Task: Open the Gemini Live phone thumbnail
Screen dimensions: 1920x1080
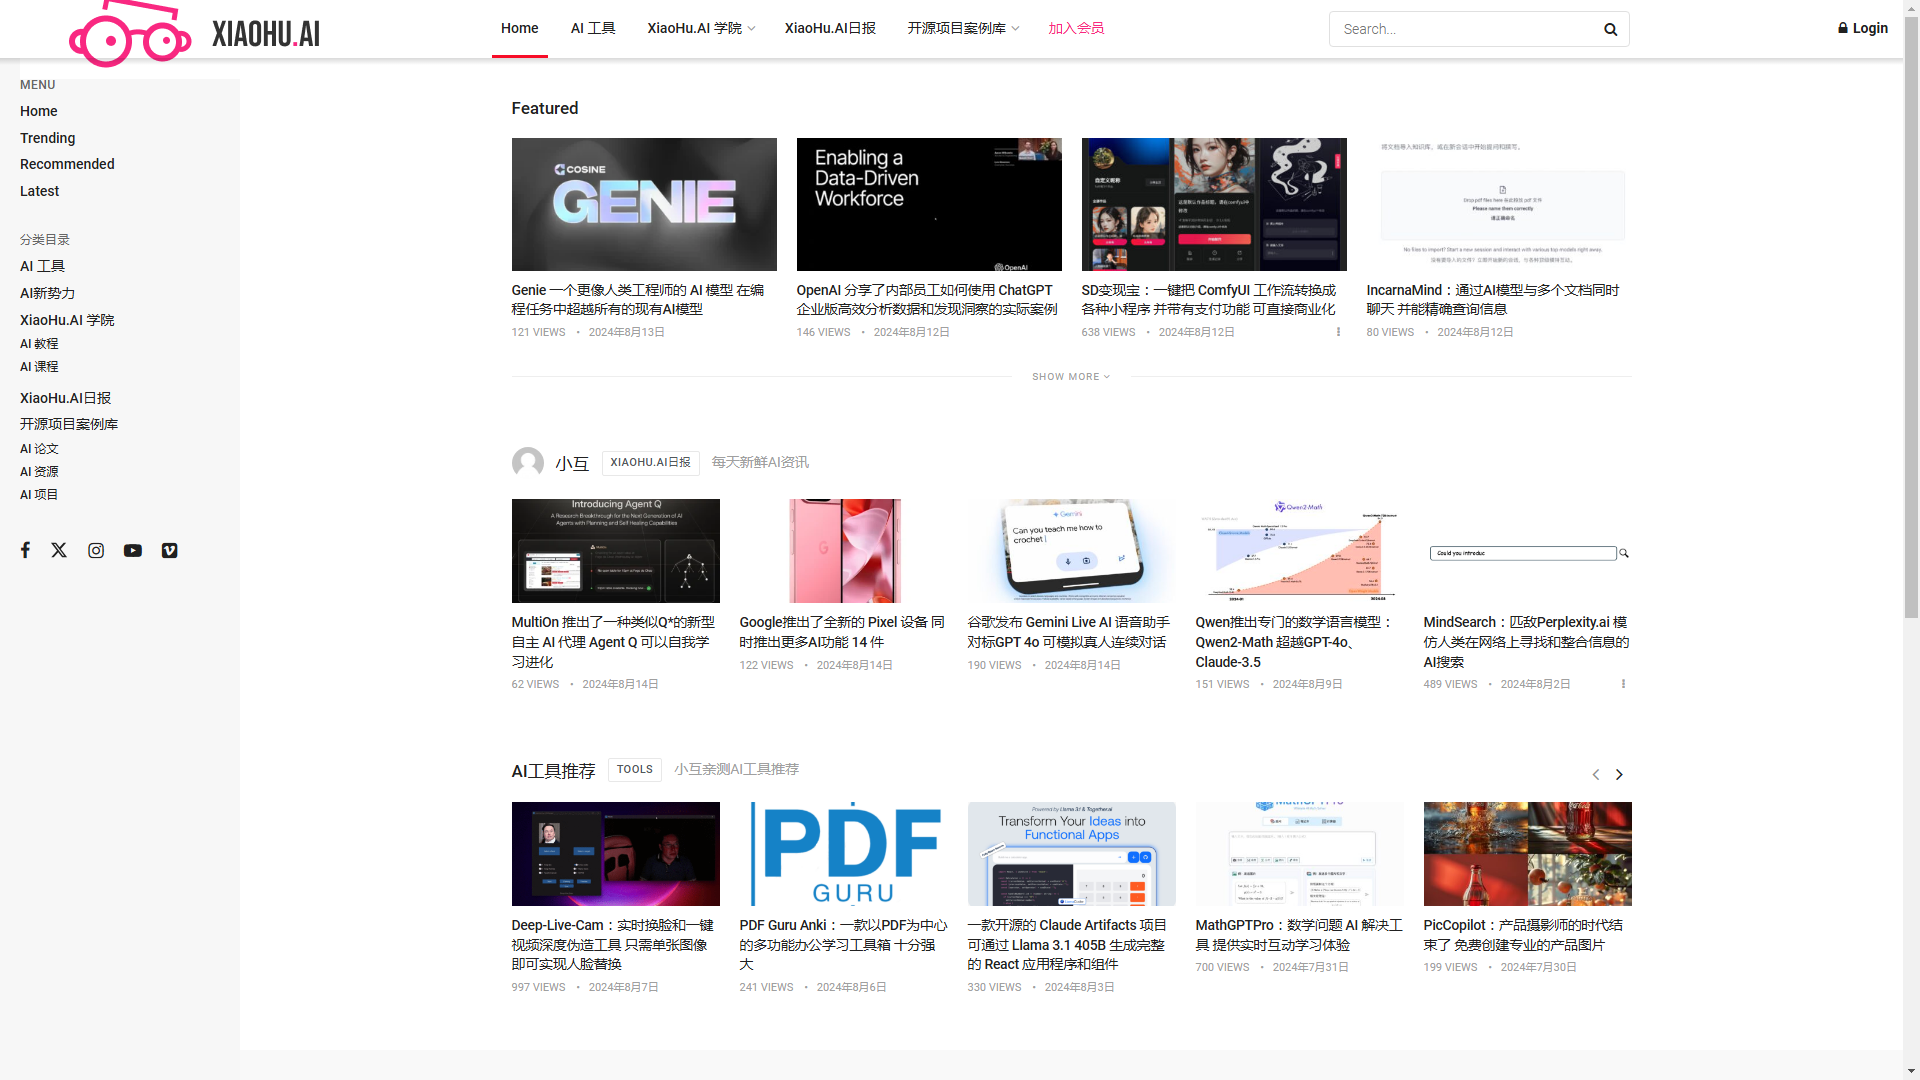Action: [1072, 551]
